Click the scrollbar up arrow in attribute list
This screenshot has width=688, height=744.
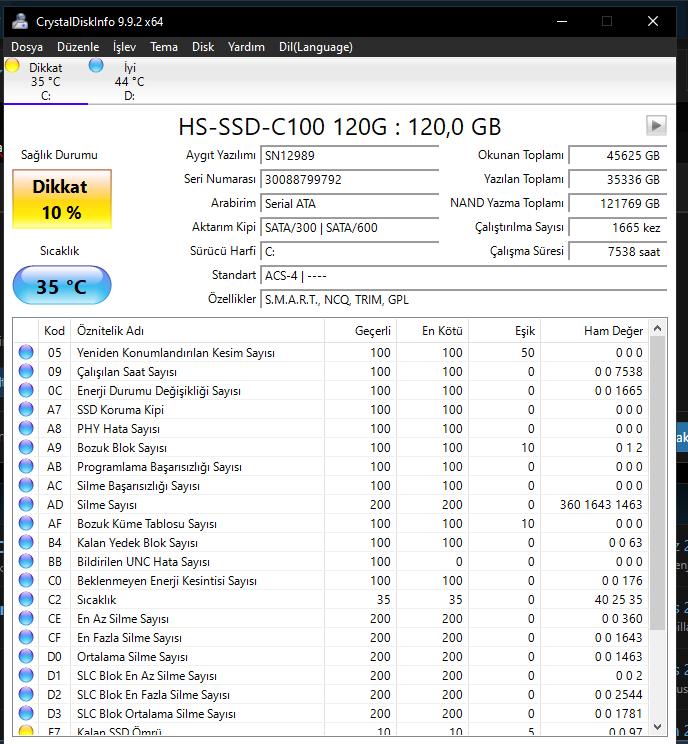click(657, 328)
